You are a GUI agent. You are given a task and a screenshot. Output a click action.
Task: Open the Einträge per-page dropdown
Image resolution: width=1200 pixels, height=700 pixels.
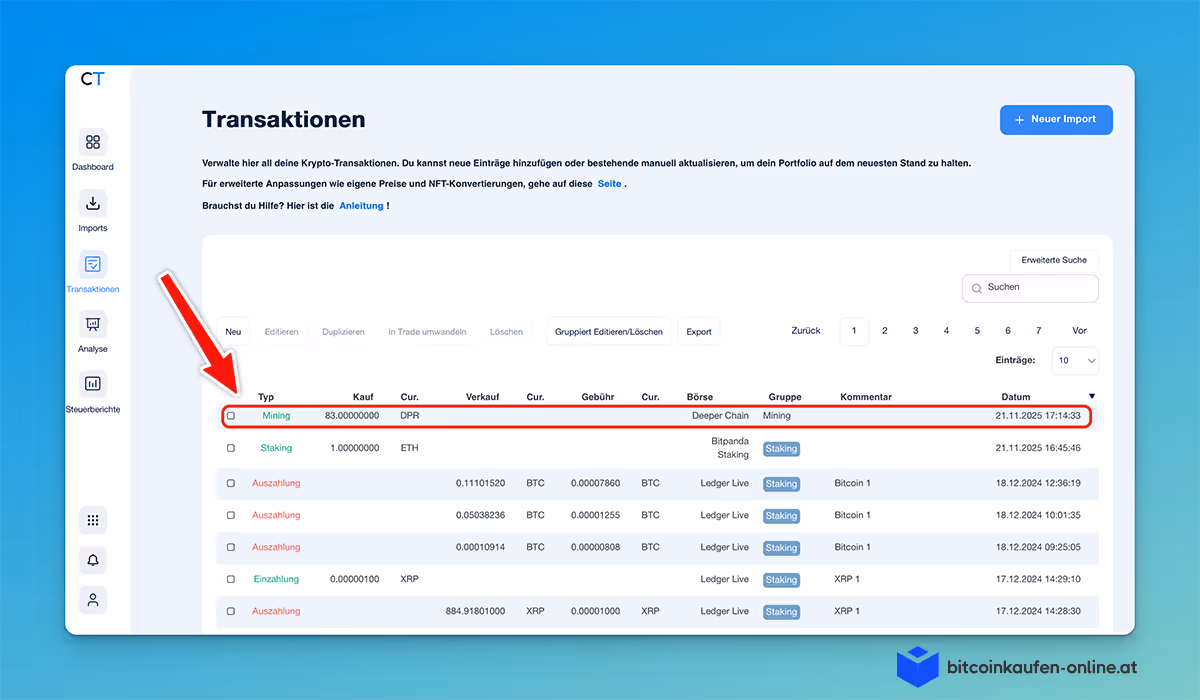coord(1074,360)
